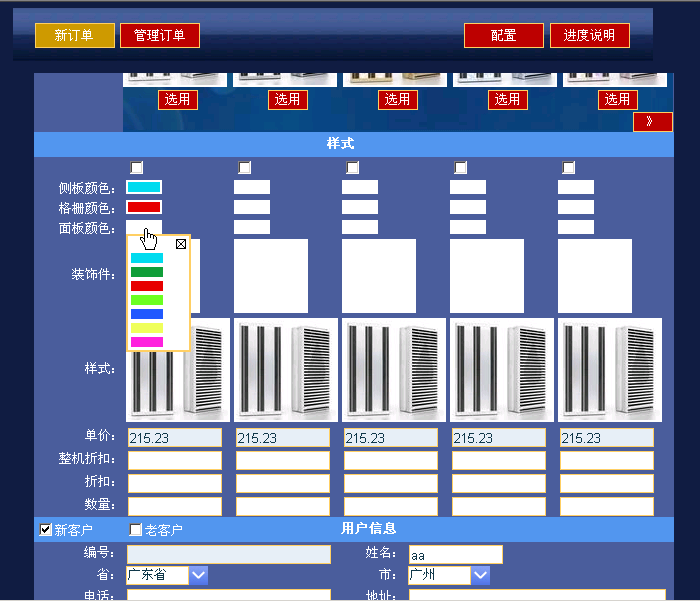Open the 市 dropdown showing 广州
This screenshot has width=700, height=602.
click(x=481, y=575)
